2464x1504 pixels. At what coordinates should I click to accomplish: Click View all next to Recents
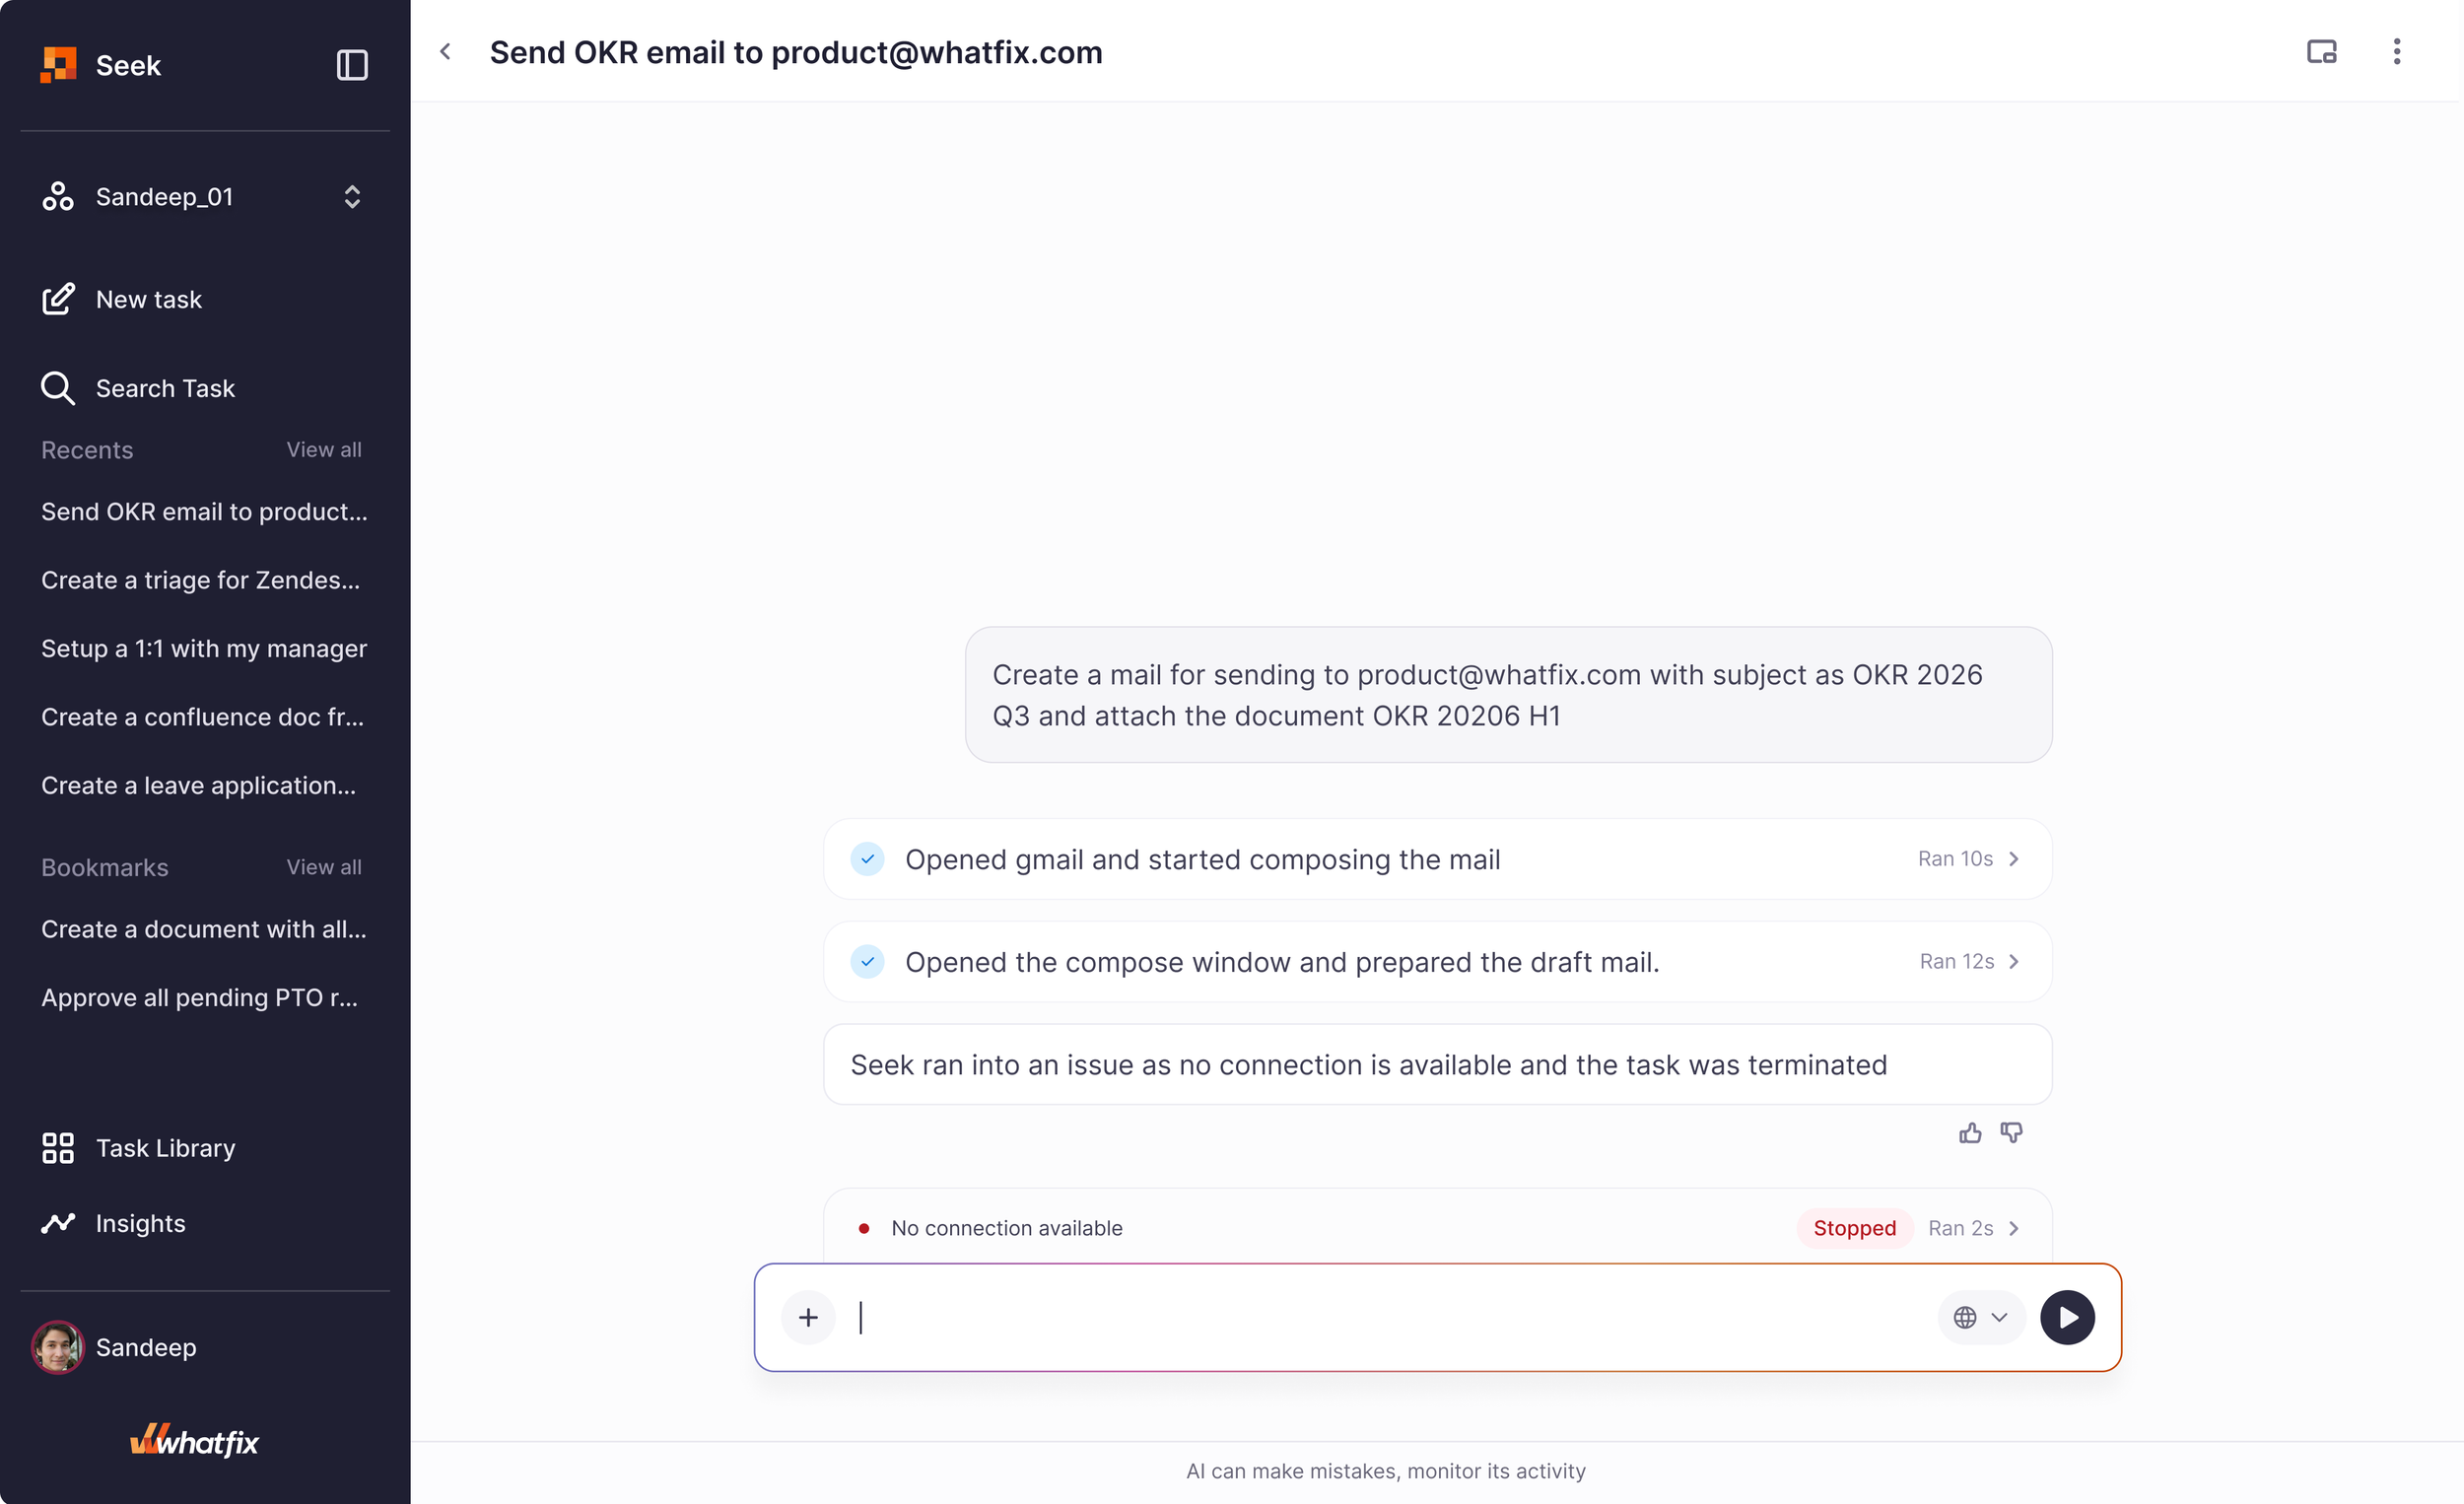tap(324, 450)
